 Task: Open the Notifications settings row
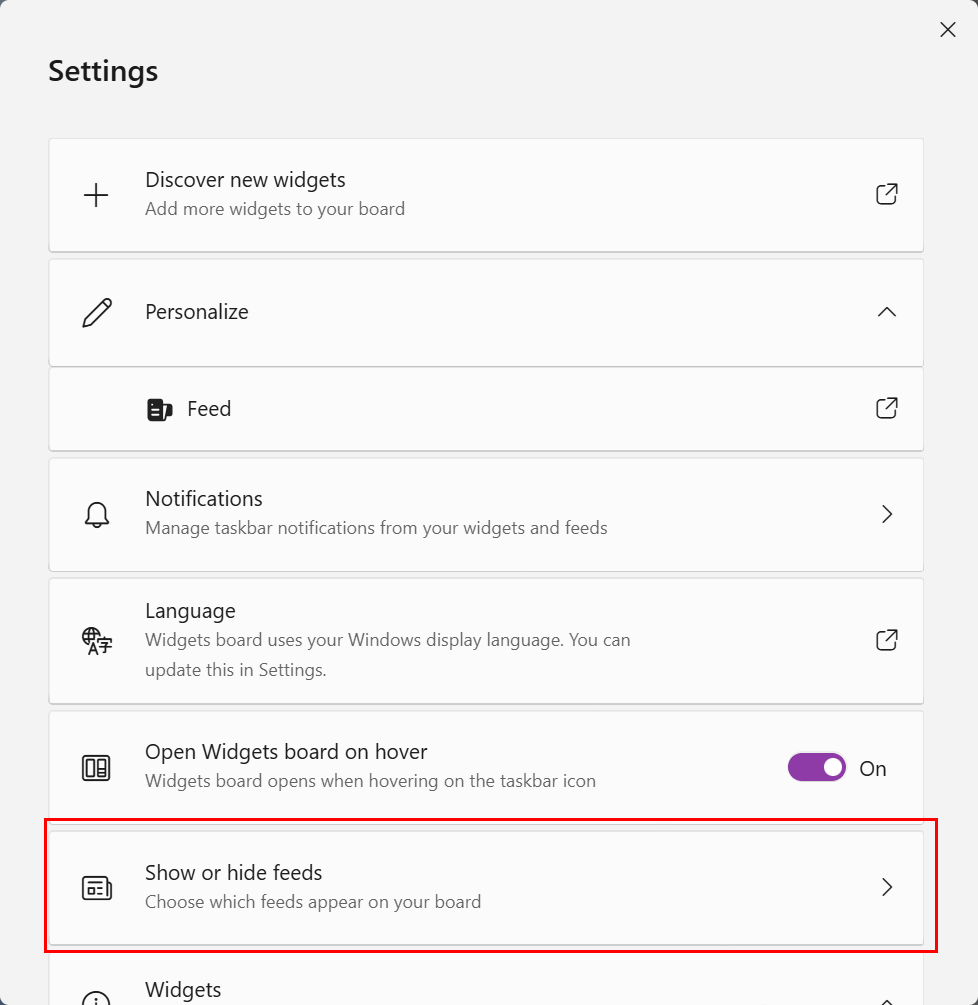pos(486,514)
